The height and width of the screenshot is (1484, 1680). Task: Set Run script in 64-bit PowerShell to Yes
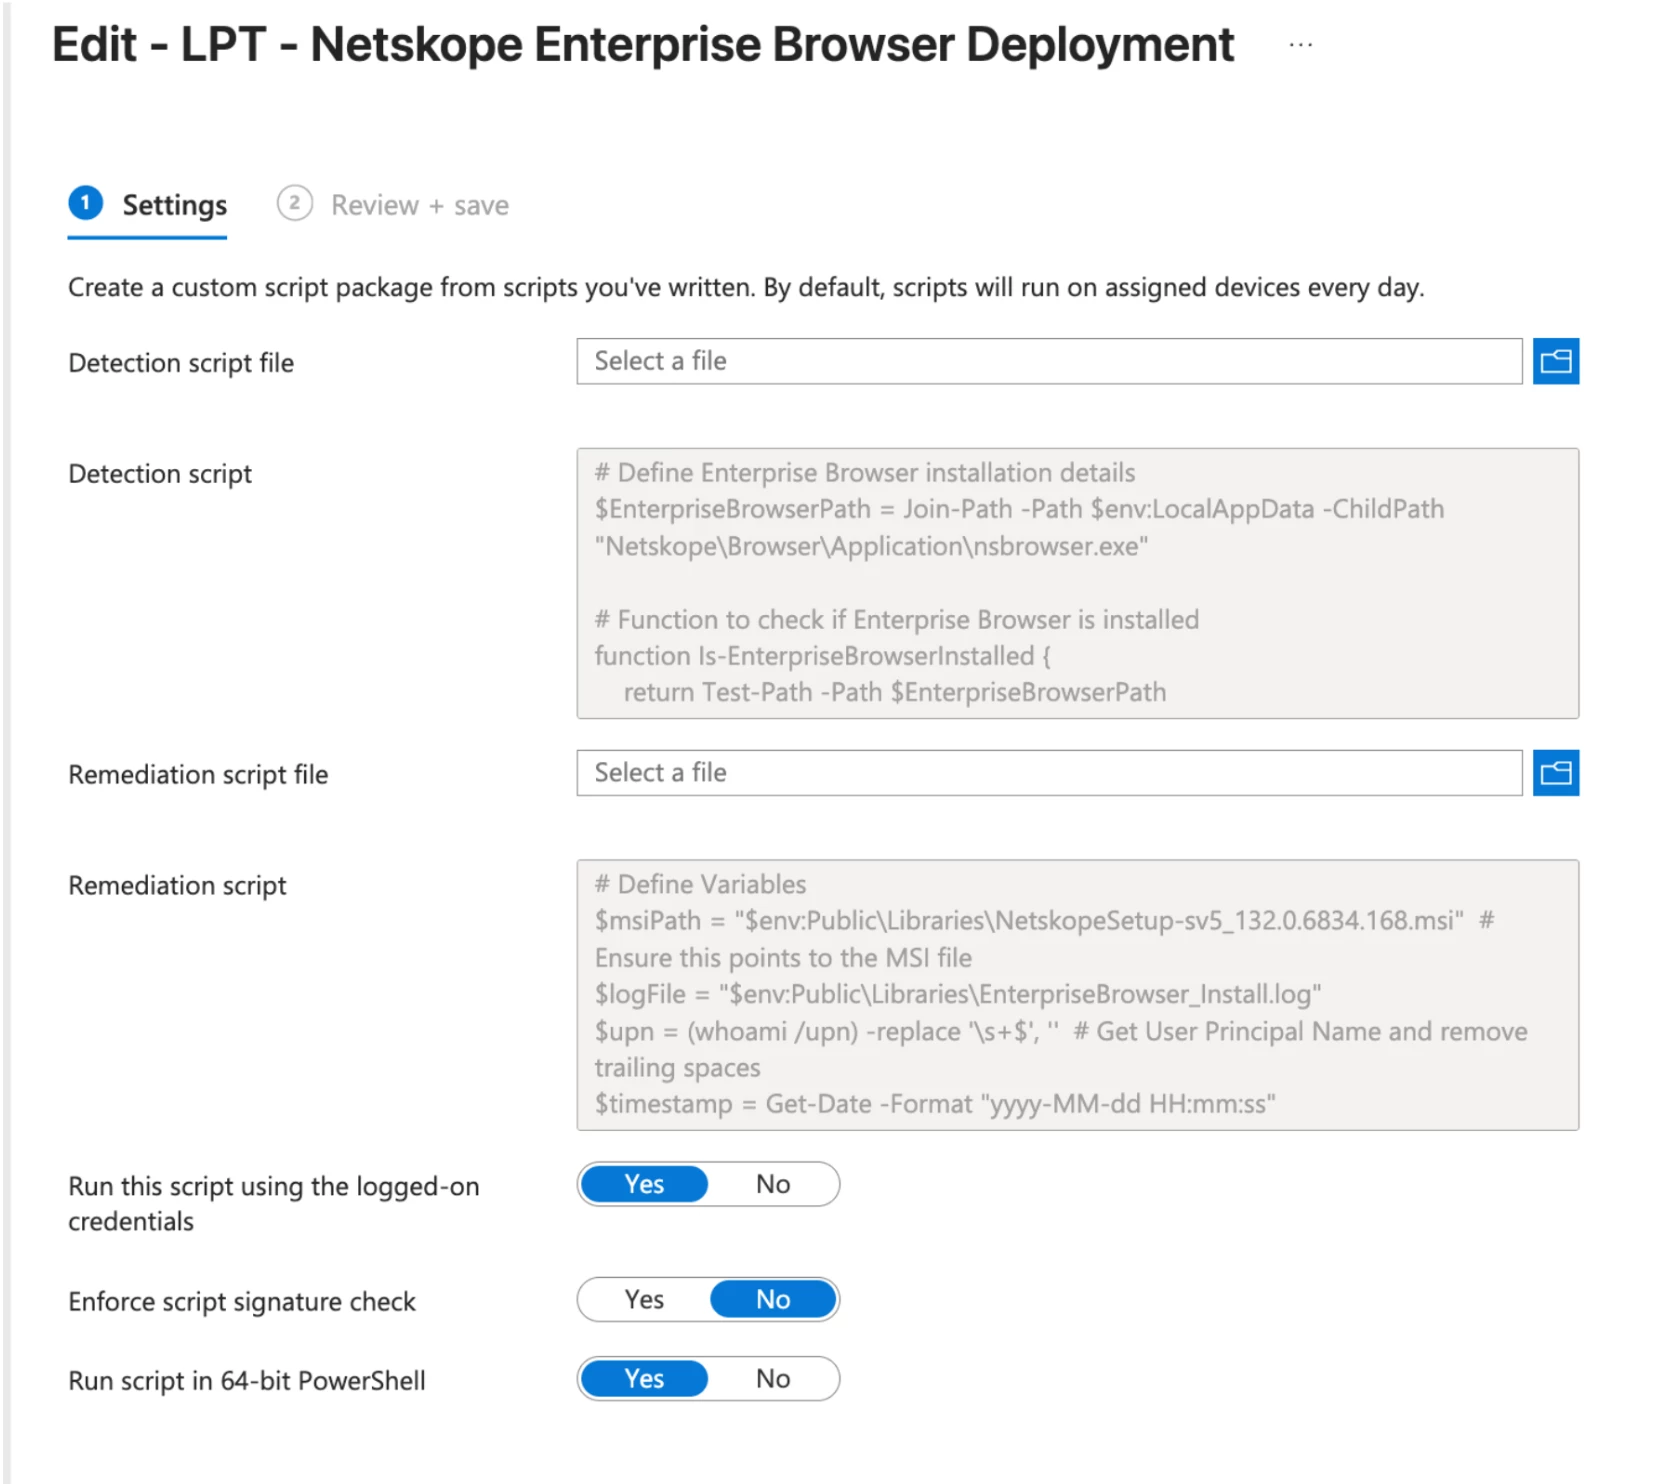click(x=644, y=1378)
